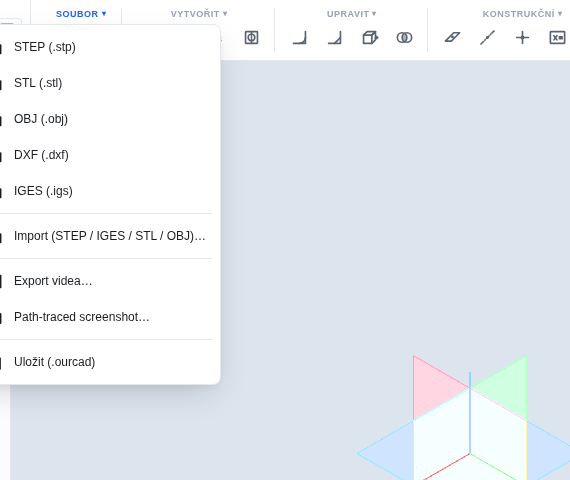
Task: Expand the KONSTRUKČNÍ dropdown
Action: pos(522,14)
